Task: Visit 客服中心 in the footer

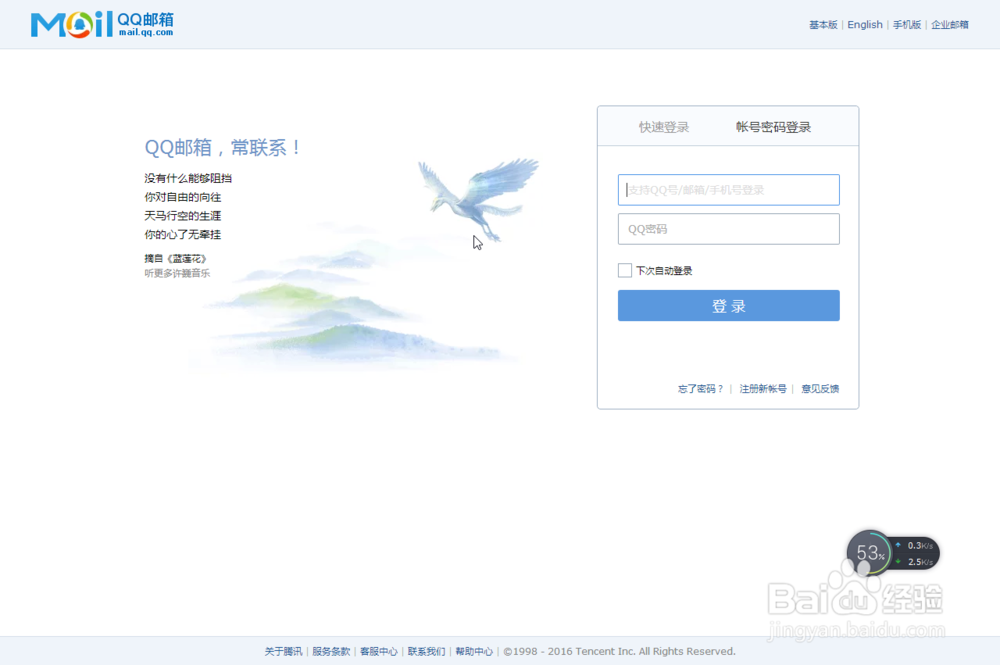Action: point(379,652)
